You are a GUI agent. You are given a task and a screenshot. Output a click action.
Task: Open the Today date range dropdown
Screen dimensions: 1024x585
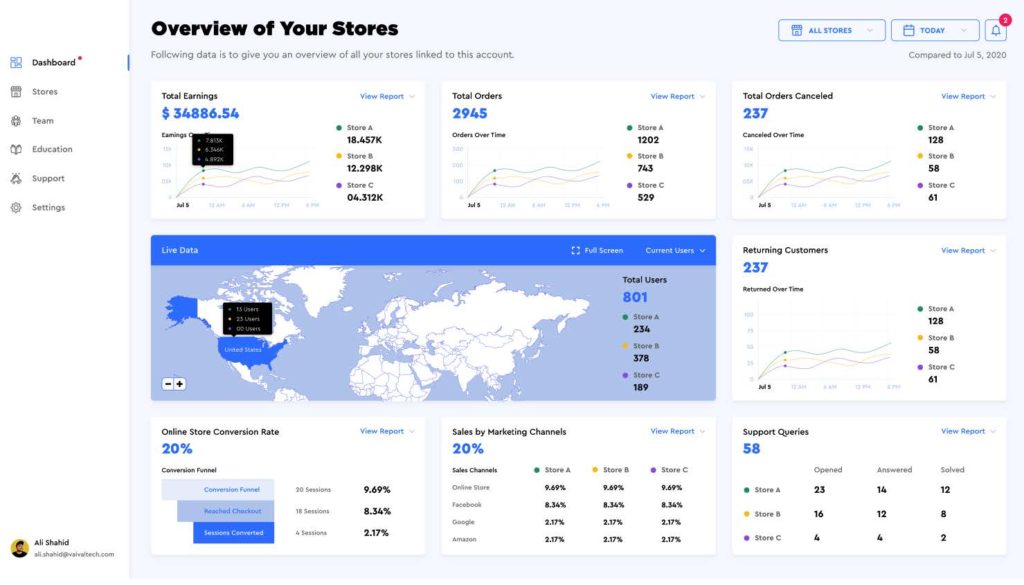[935, 30]
